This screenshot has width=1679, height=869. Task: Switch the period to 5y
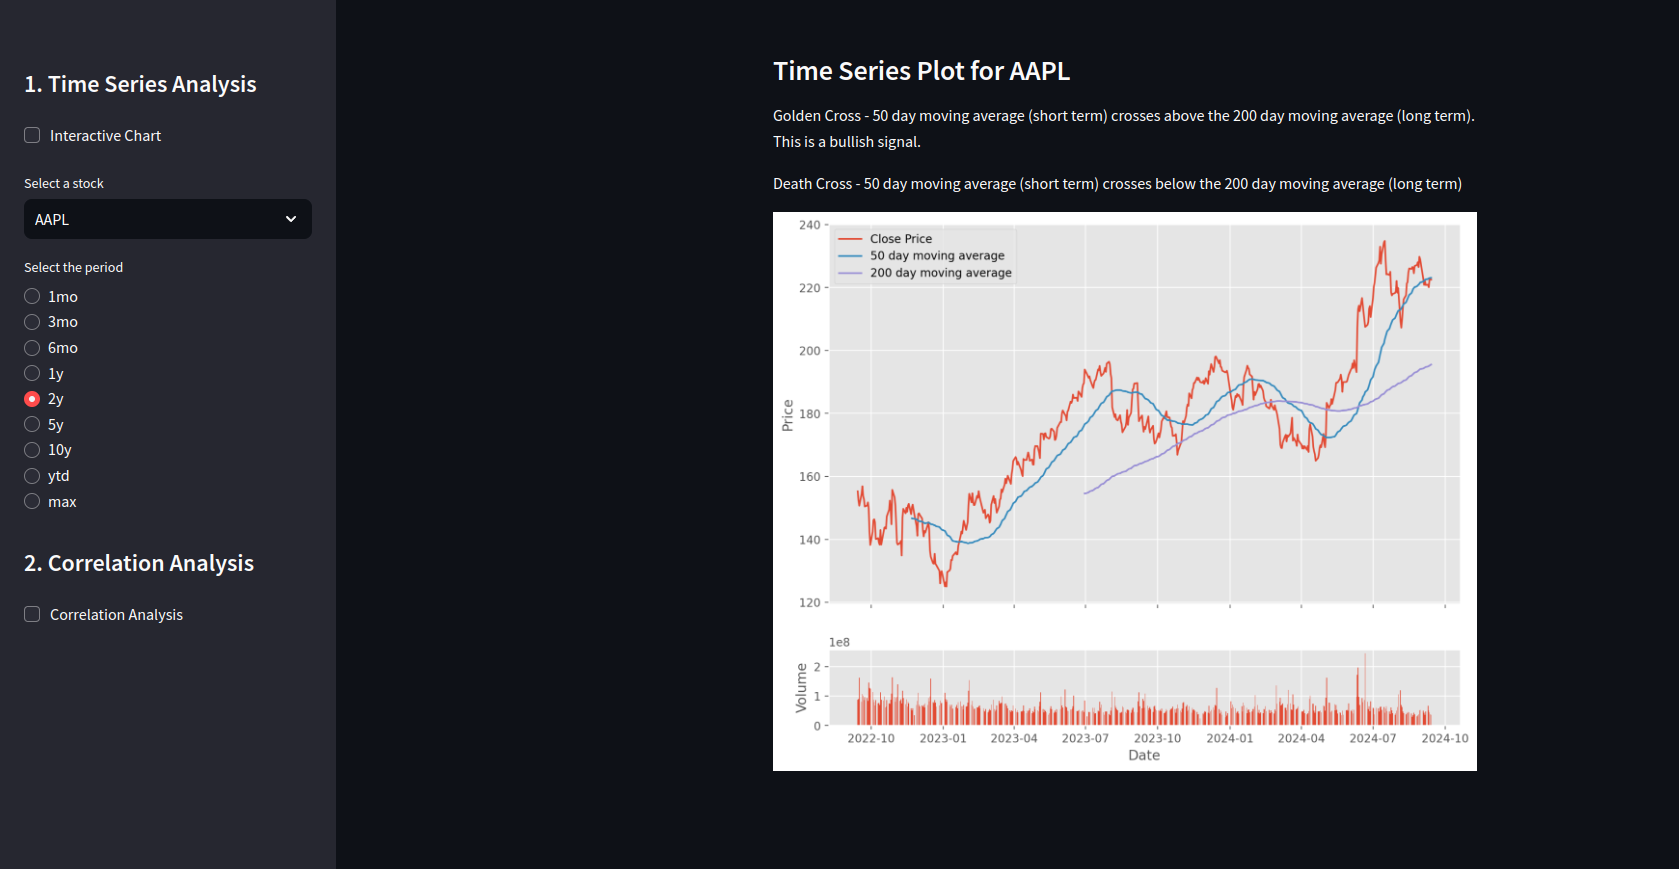(x=32, y=425)
